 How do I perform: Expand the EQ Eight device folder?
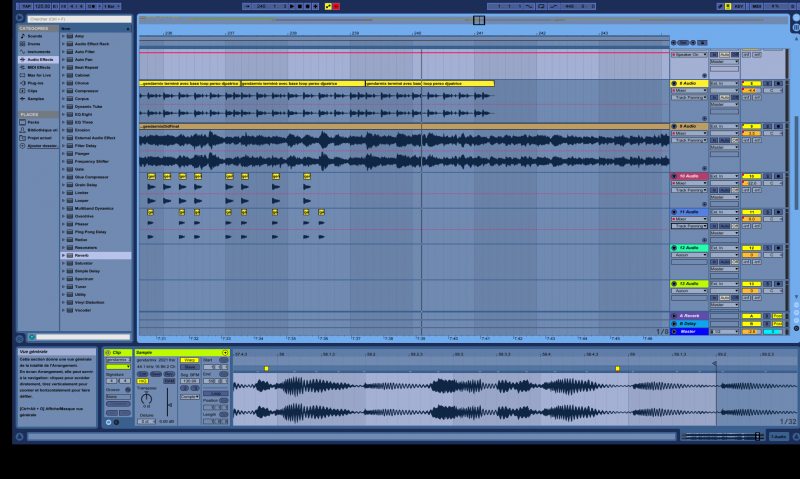[x=64, y=115]
